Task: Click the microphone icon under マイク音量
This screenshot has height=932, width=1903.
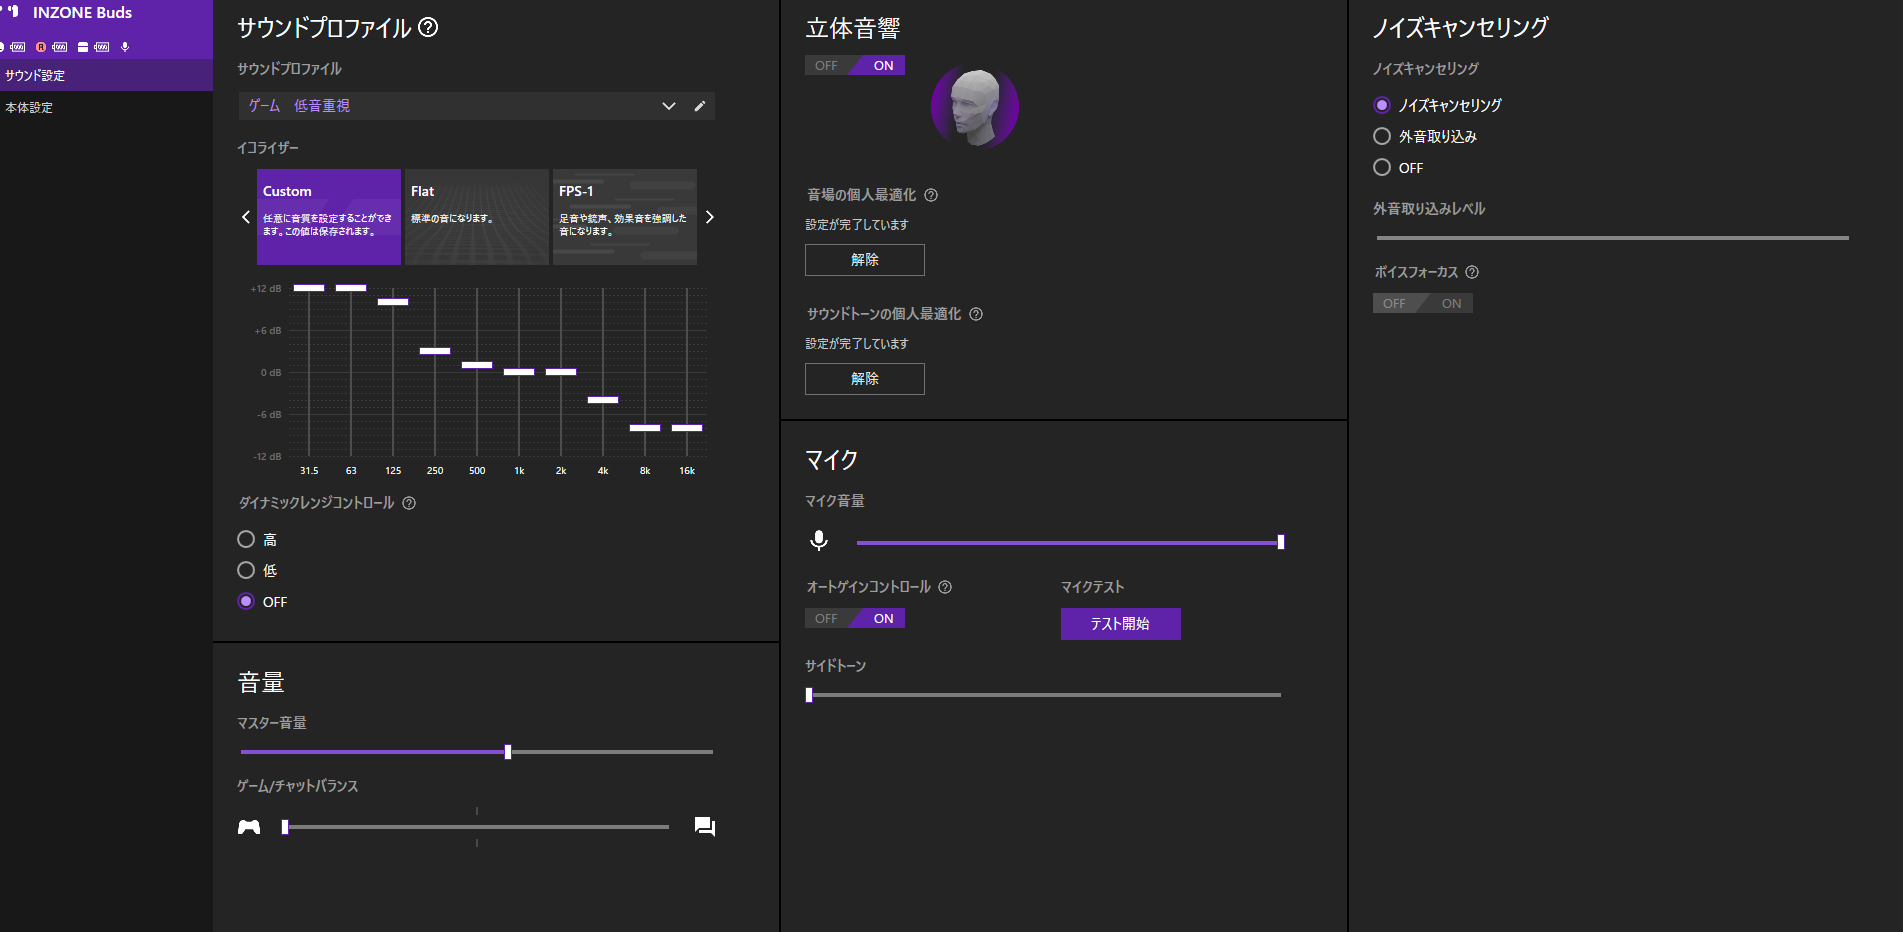Action: (819, 541)
